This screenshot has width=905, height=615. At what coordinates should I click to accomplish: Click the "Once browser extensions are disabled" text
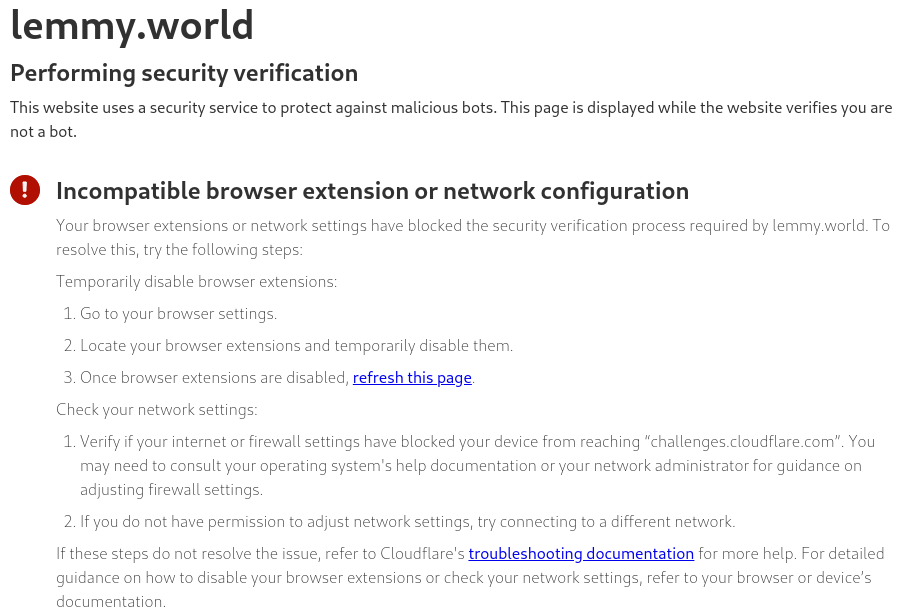(215, 377)
